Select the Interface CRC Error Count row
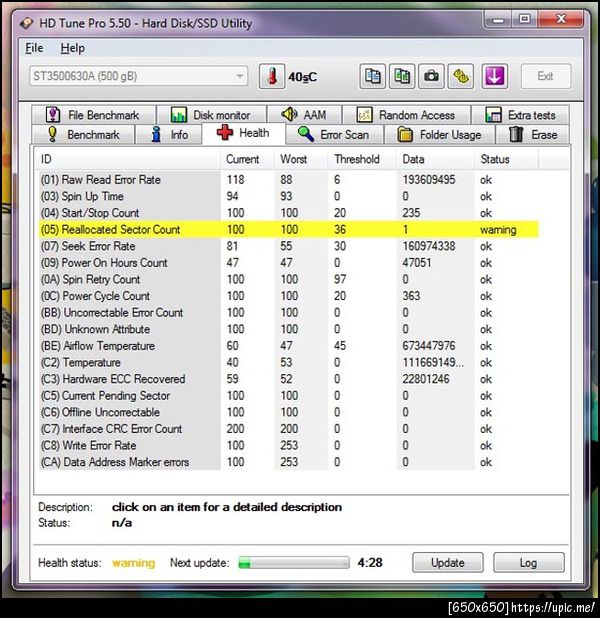 tap(289, 429)
